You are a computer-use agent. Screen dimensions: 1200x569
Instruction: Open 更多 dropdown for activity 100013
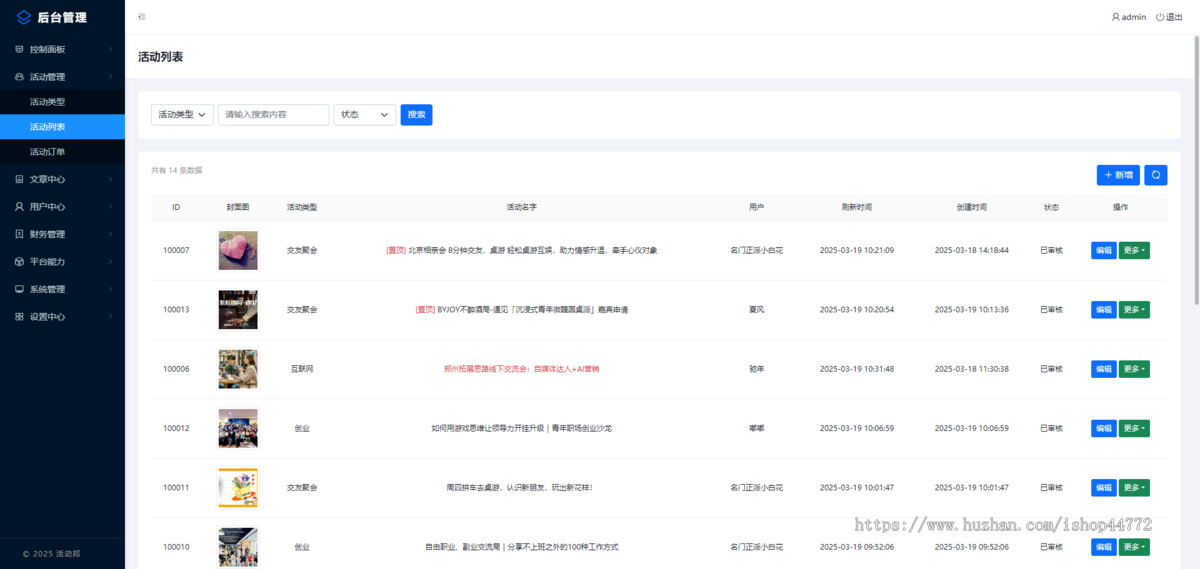point(1134,310)
